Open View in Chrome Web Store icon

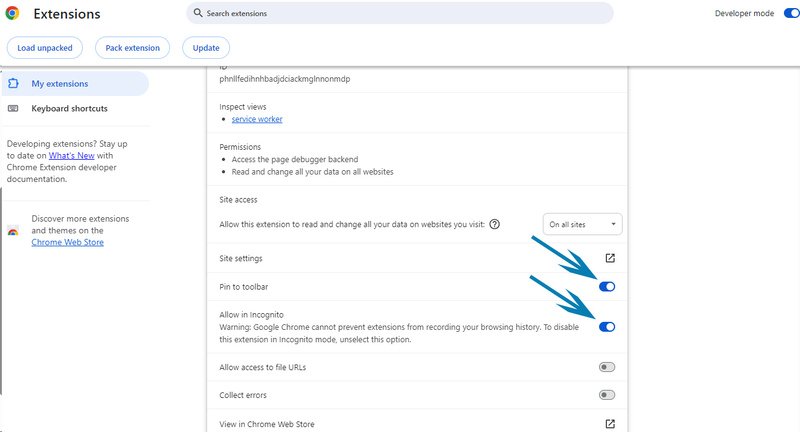pyautogui.click(x=610, y=424)
